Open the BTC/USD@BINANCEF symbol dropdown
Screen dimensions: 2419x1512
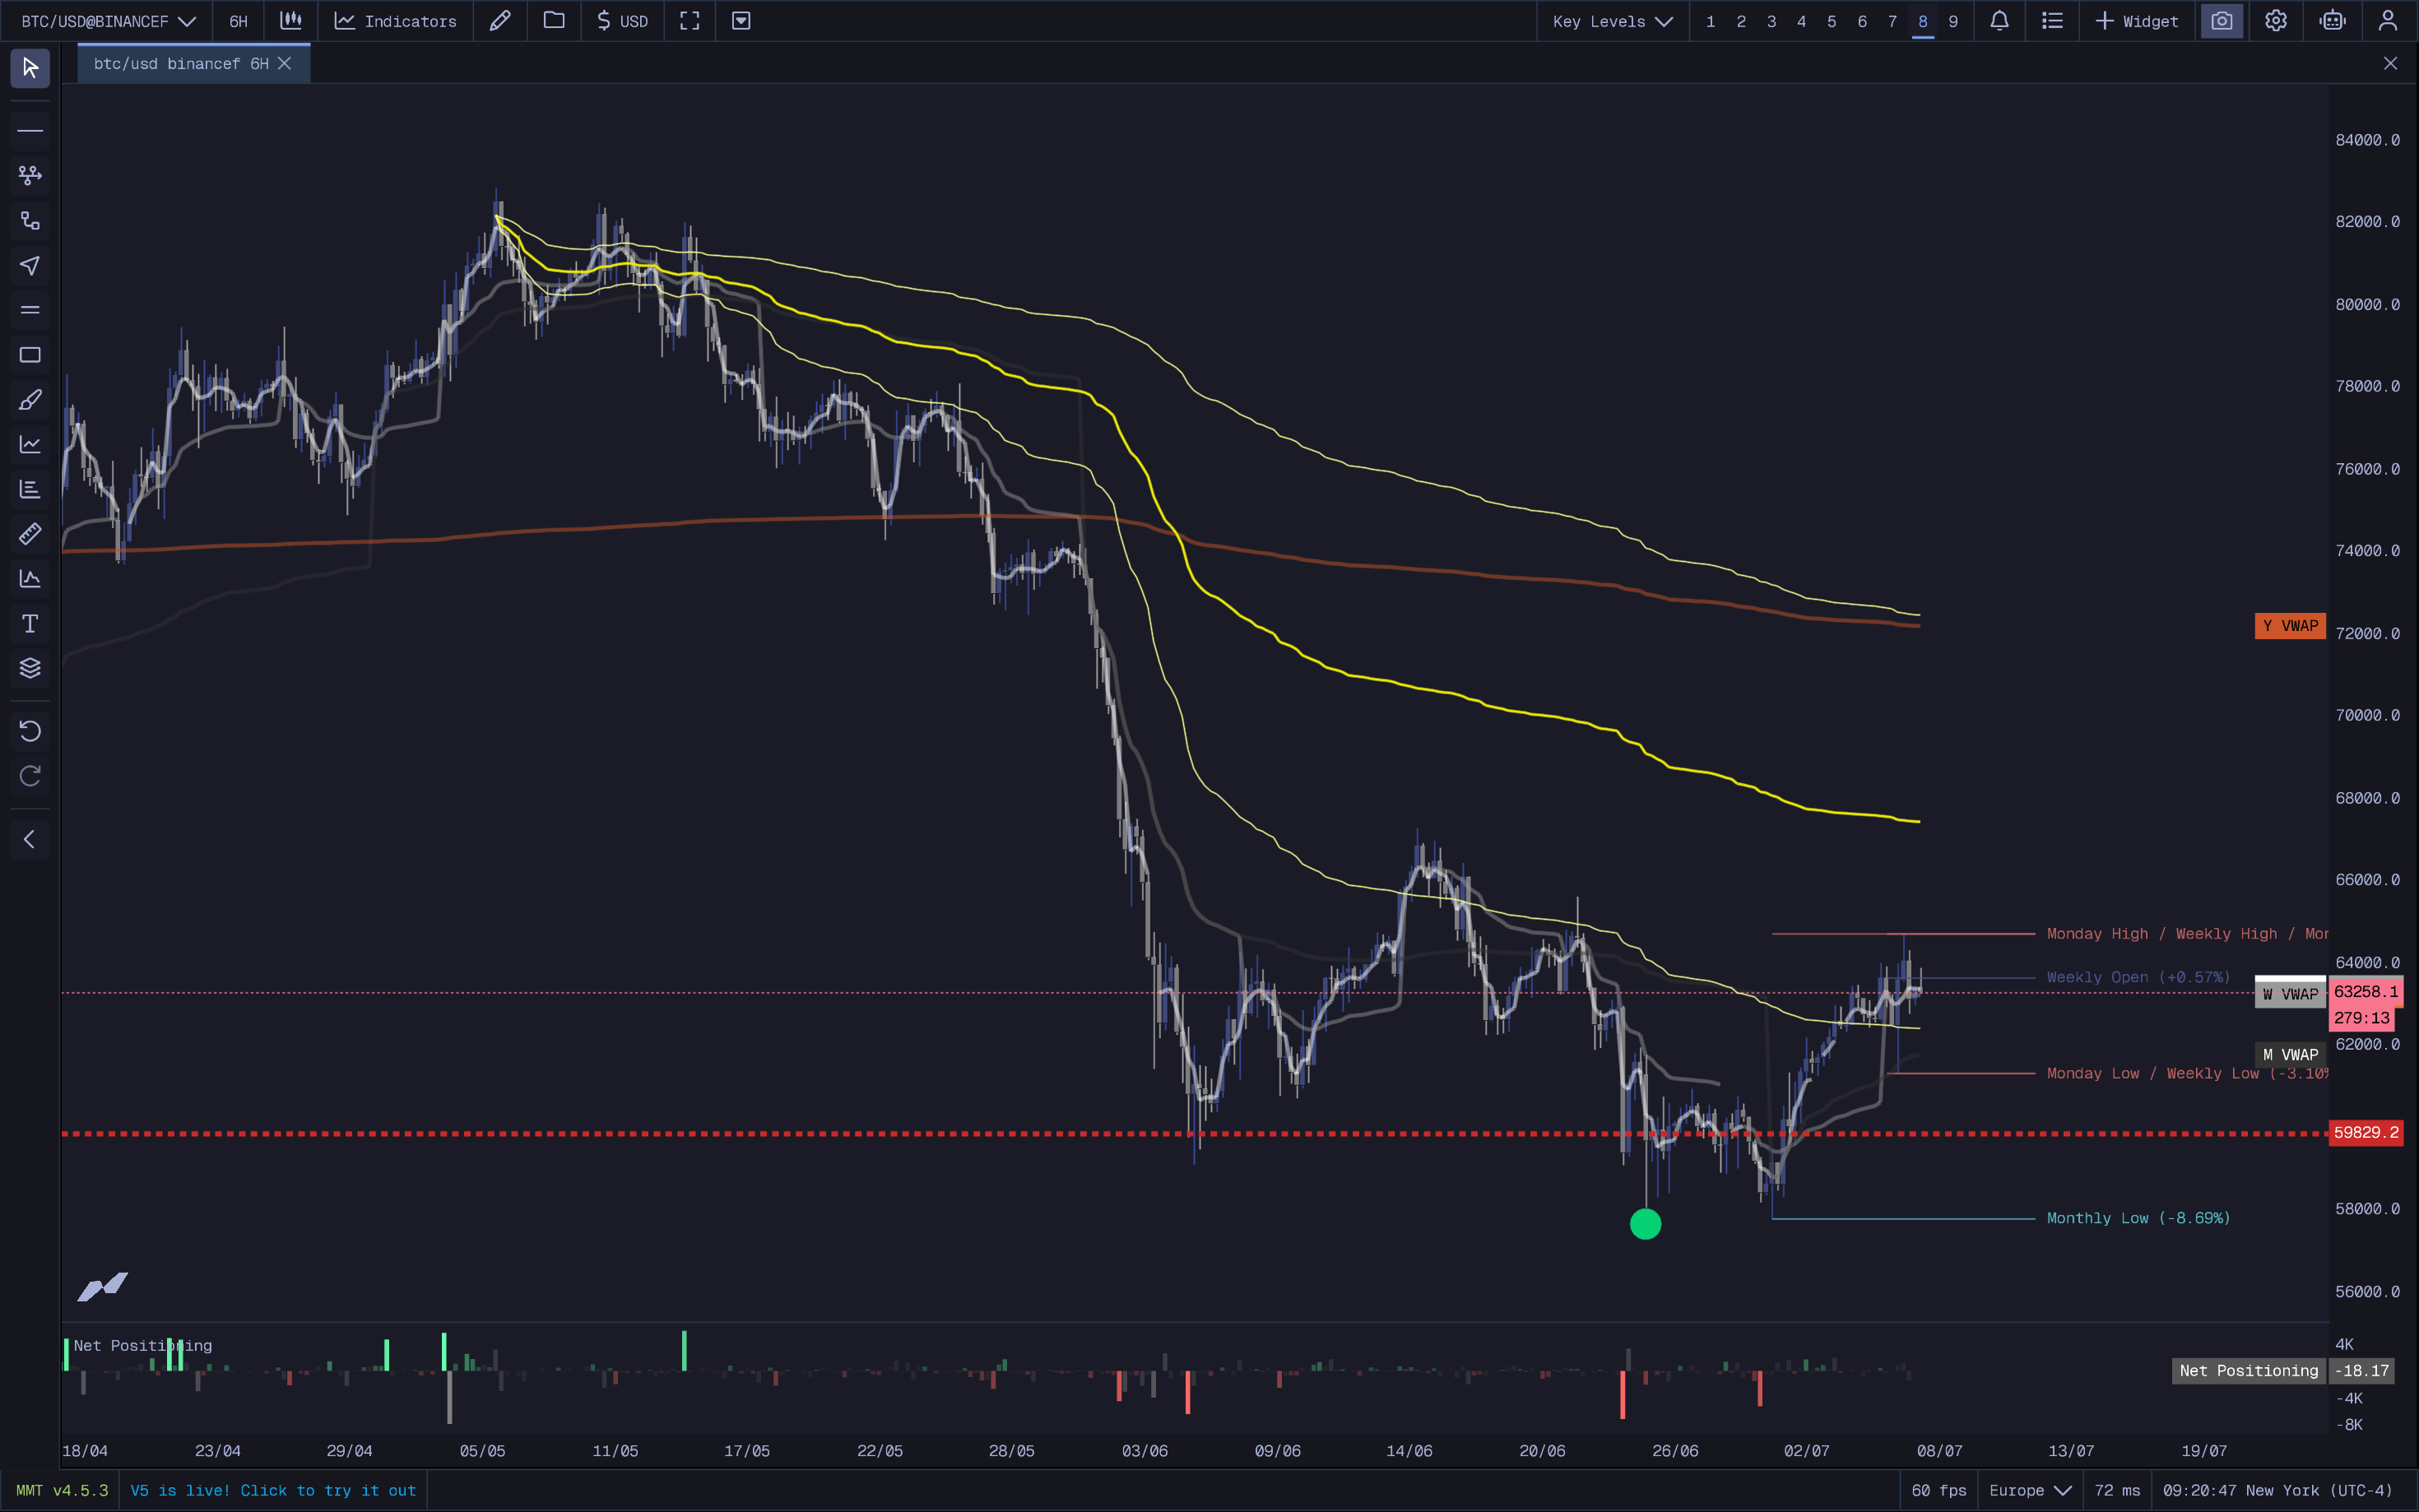point(108,21)
